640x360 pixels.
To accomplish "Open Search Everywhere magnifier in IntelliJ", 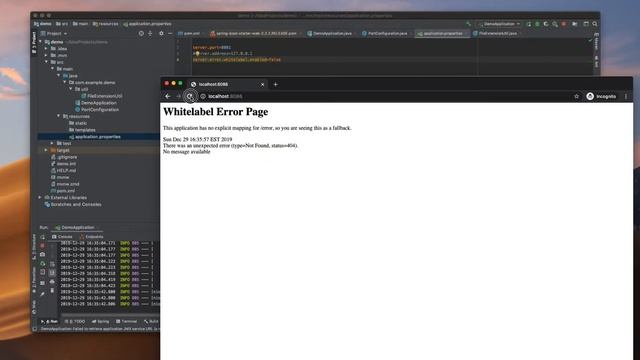I will (x=595, y=24).
